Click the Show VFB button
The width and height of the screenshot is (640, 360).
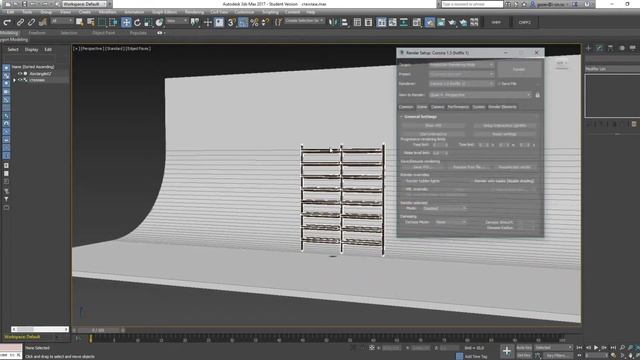[x=433, y=126]
